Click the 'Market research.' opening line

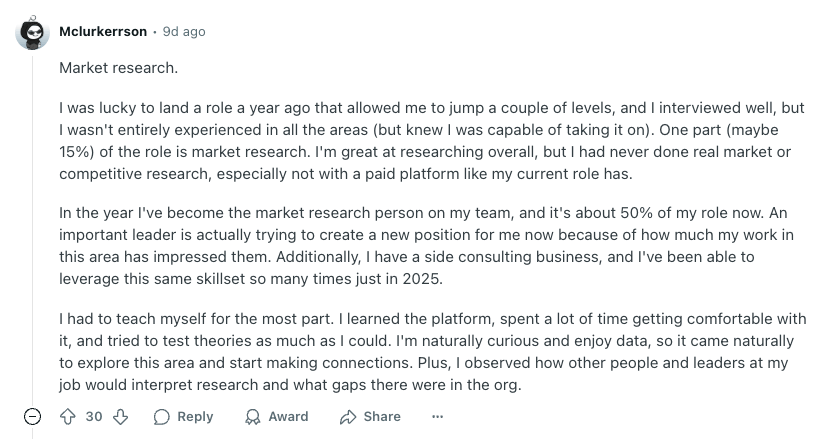[x=118, y=68]
